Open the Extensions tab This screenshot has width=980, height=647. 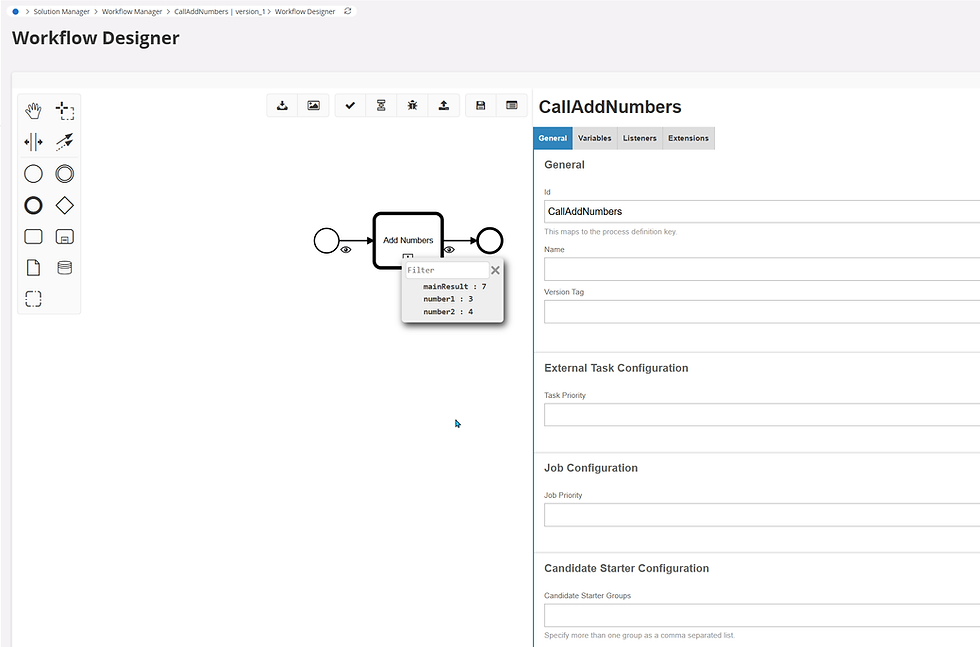coord(688,138)
